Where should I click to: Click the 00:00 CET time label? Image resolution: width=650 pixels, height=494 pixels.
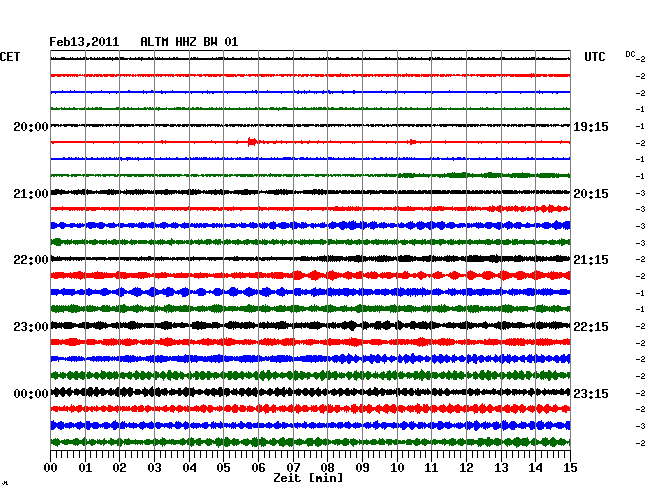pyautogui.click(x=31, y=394)
